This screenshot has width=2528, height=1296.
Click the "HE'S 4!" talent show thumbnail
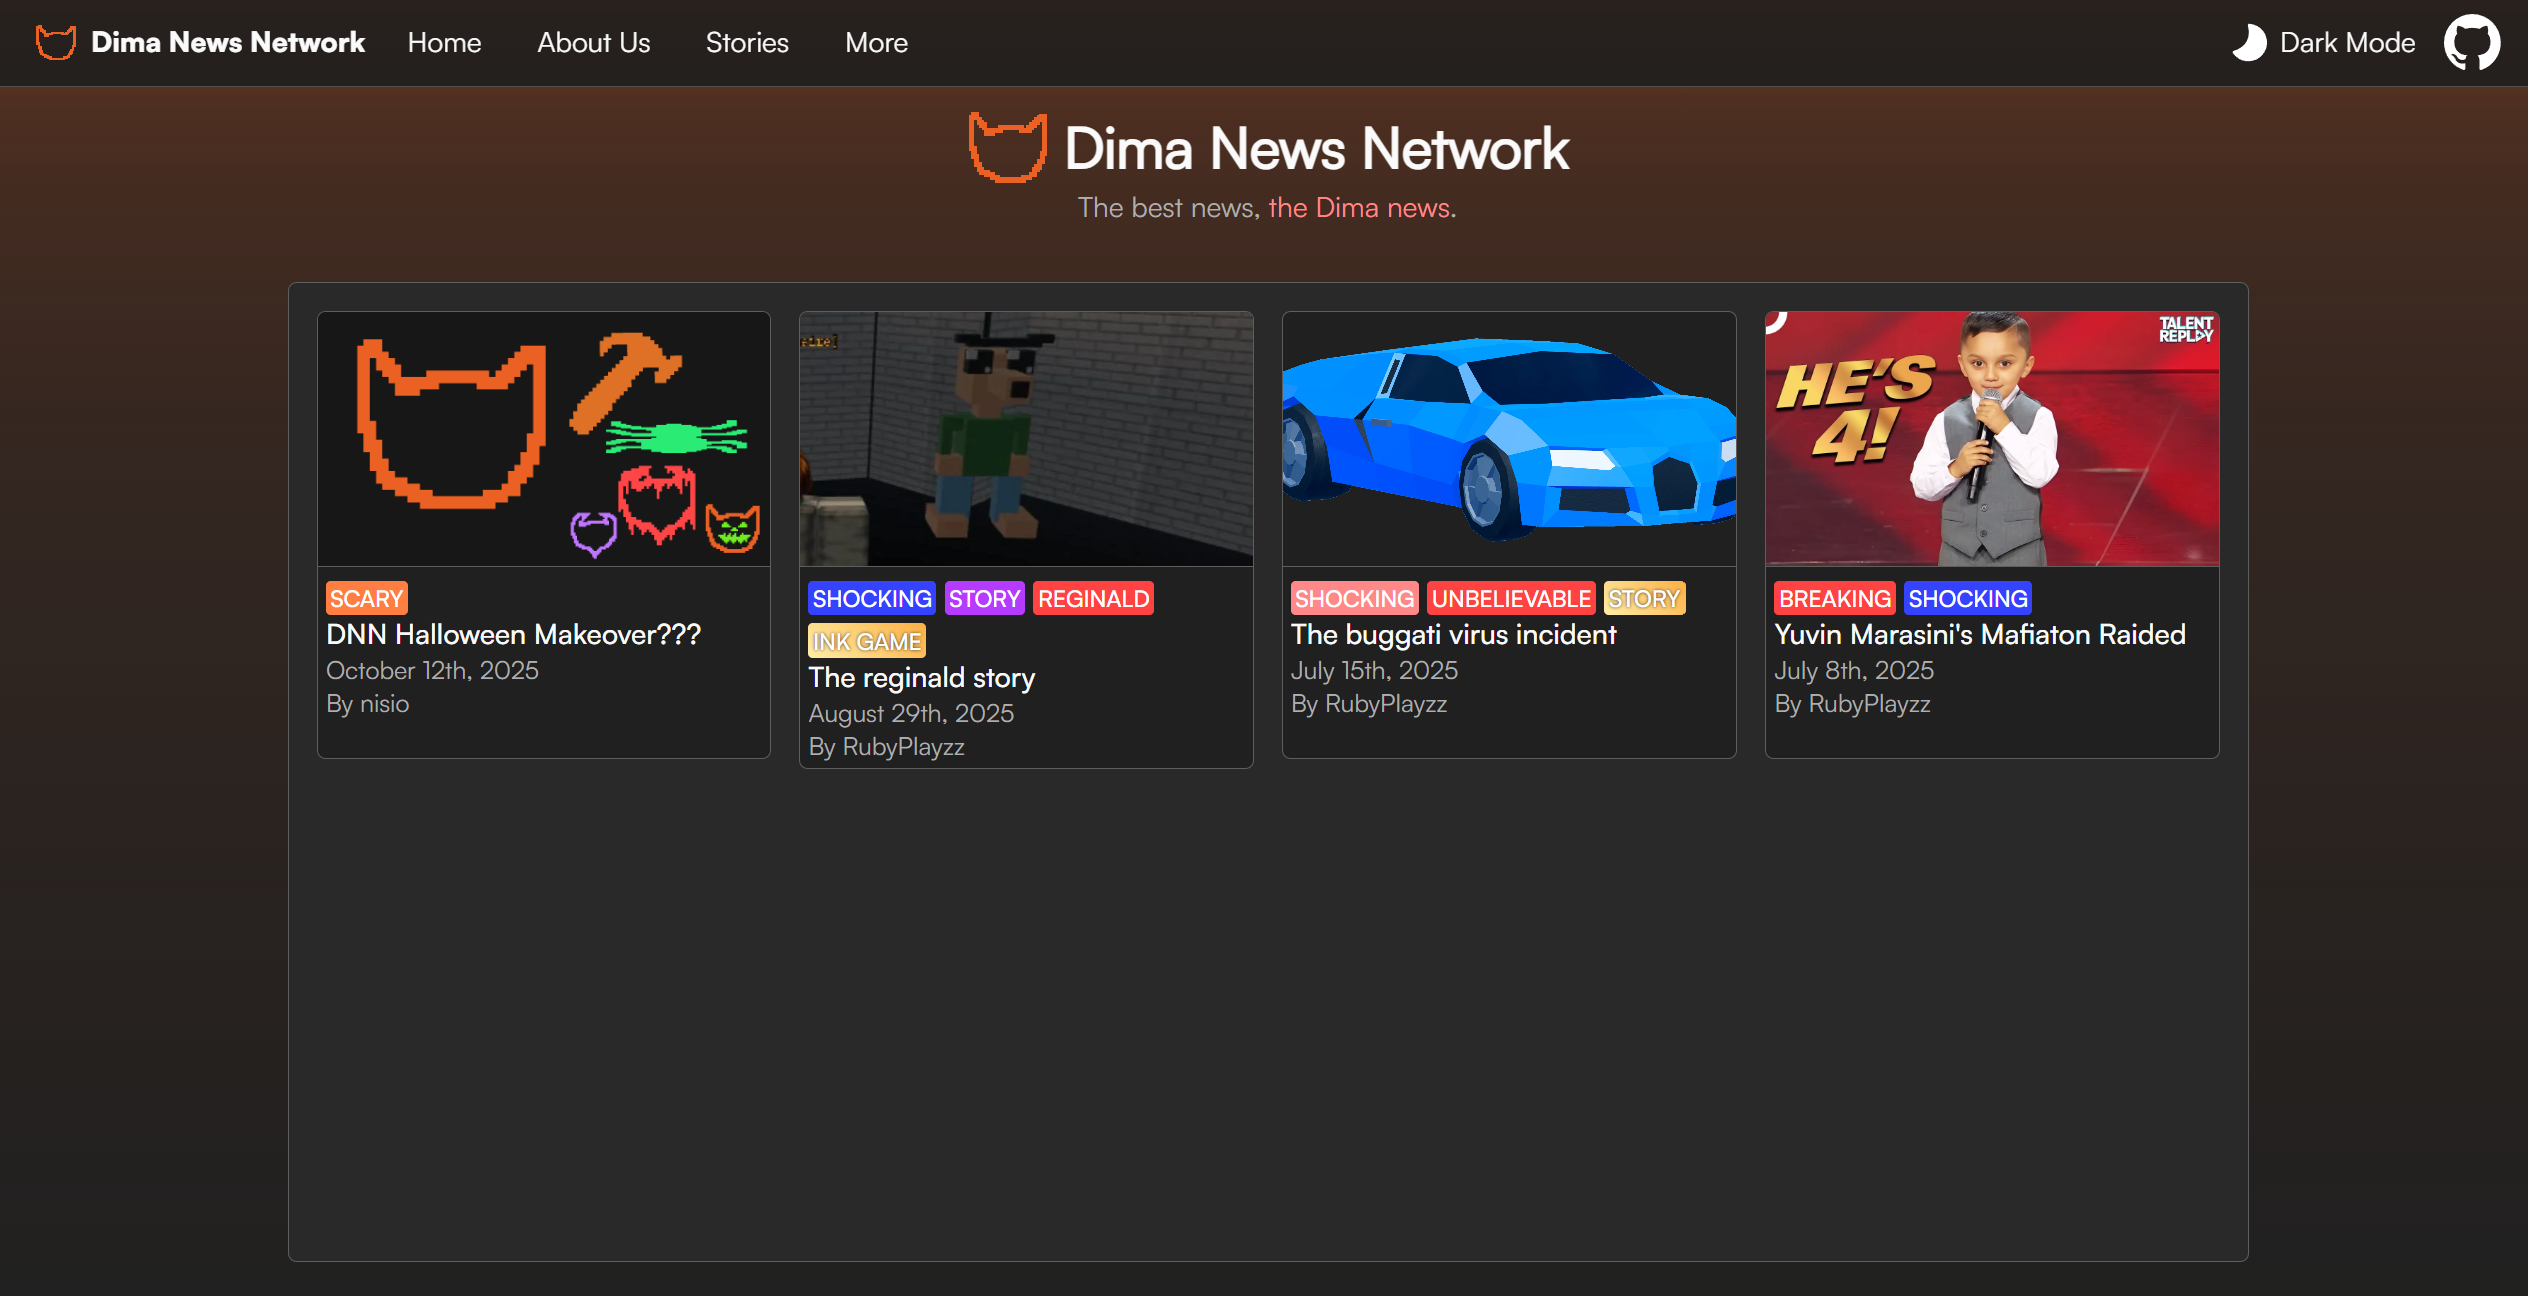coord(1991,438)
